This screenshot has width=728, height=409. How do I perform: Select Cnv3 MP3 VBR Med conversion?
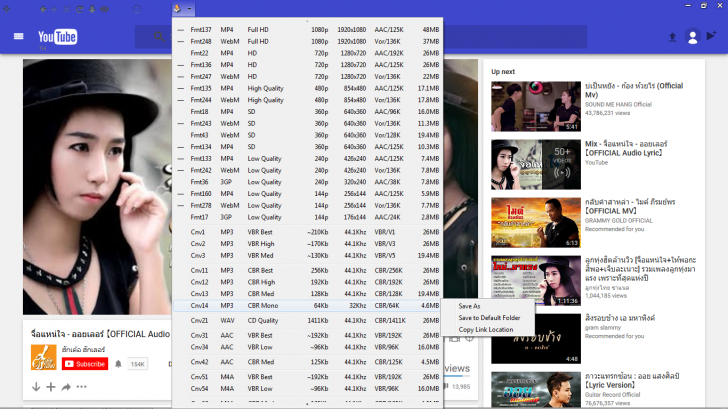[307, 256]
